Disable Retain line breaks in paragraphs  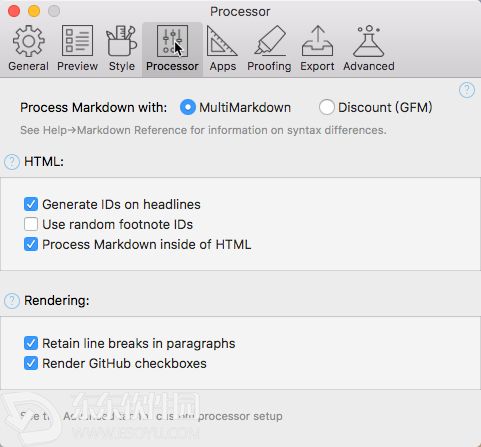pyautogui.click(x=31, y=343)
